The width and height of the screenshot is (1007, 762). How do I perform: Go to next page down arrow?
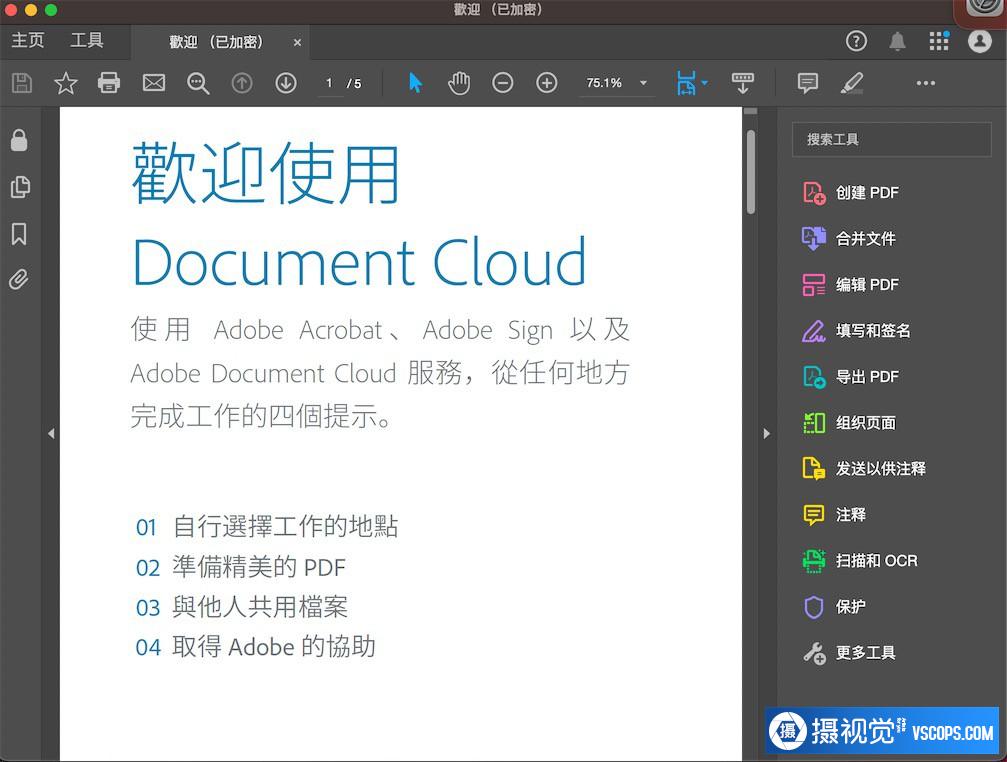[286, 83]
